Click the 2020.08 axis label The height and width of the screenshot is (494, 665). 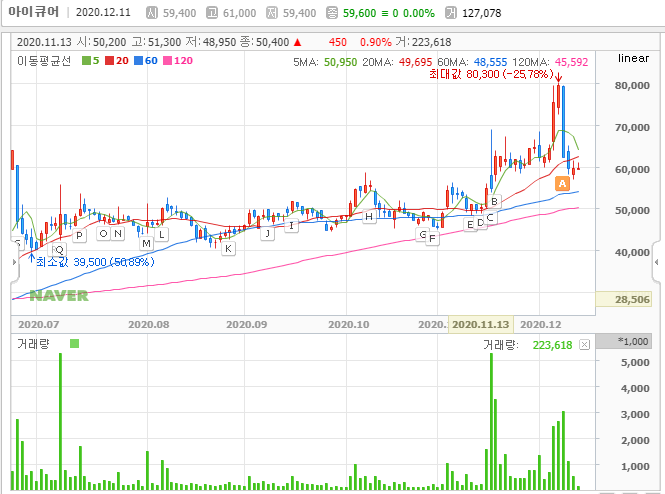coord(148,325)
